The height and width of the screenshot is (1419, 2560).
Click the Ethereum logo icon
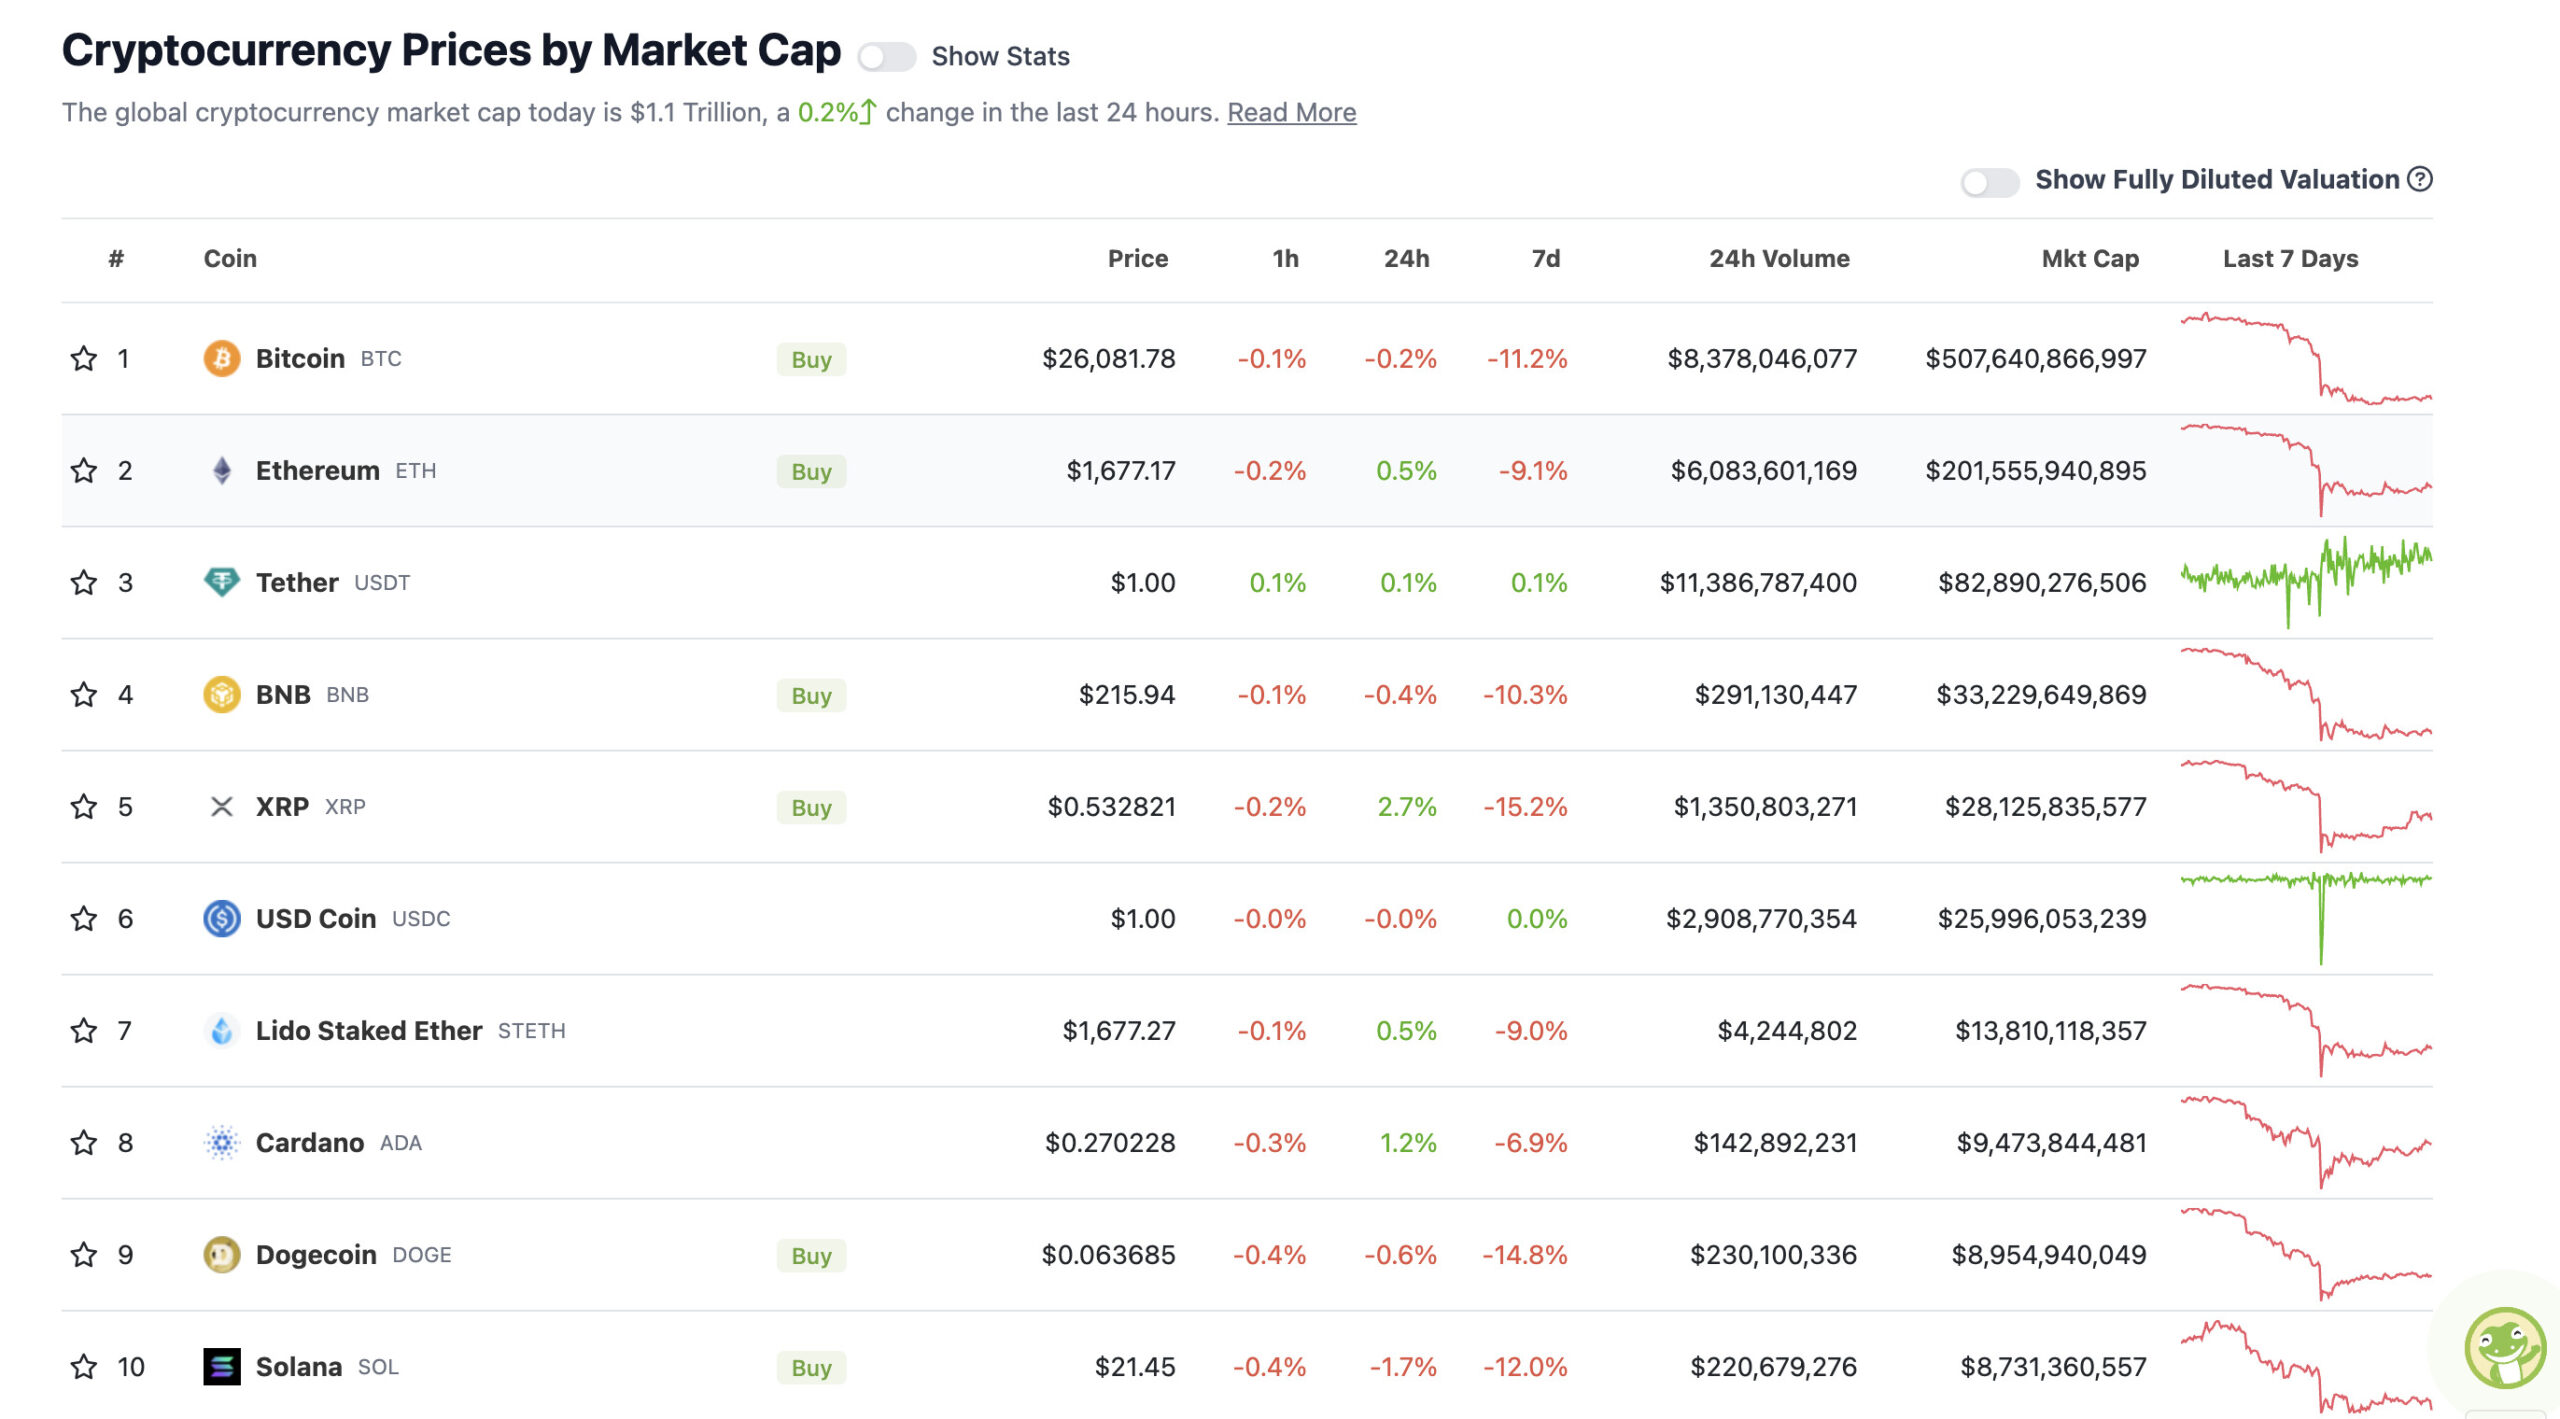pyautogui.click(x=222, y=470)
